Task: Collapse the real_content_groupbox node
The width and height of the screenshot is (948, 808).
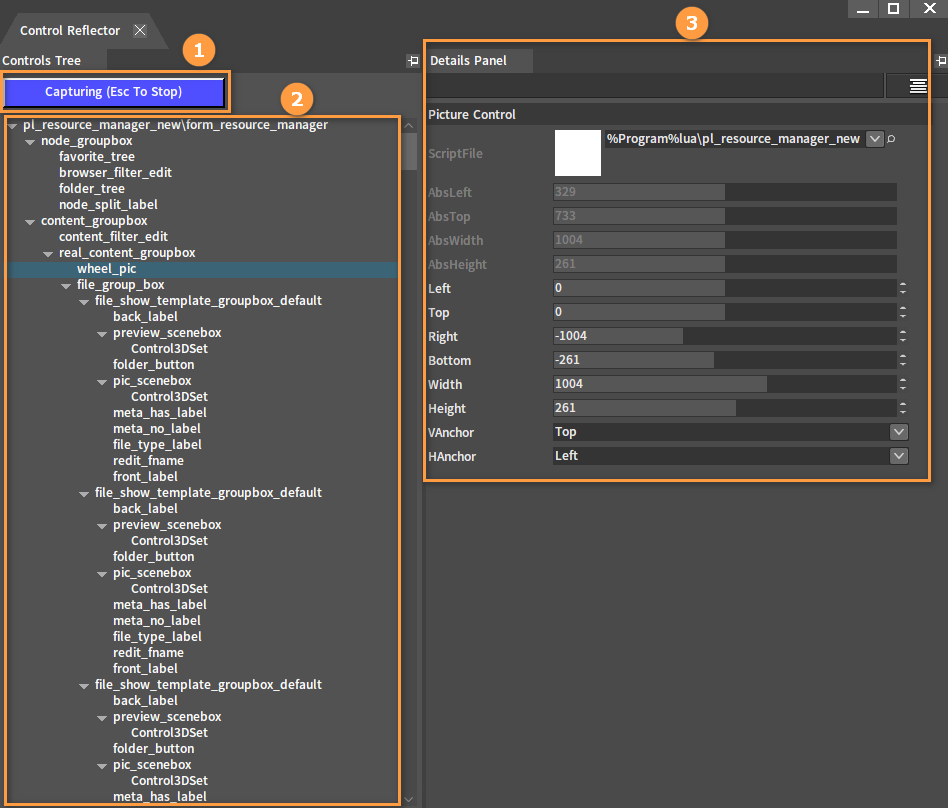Action: (48, 255)
